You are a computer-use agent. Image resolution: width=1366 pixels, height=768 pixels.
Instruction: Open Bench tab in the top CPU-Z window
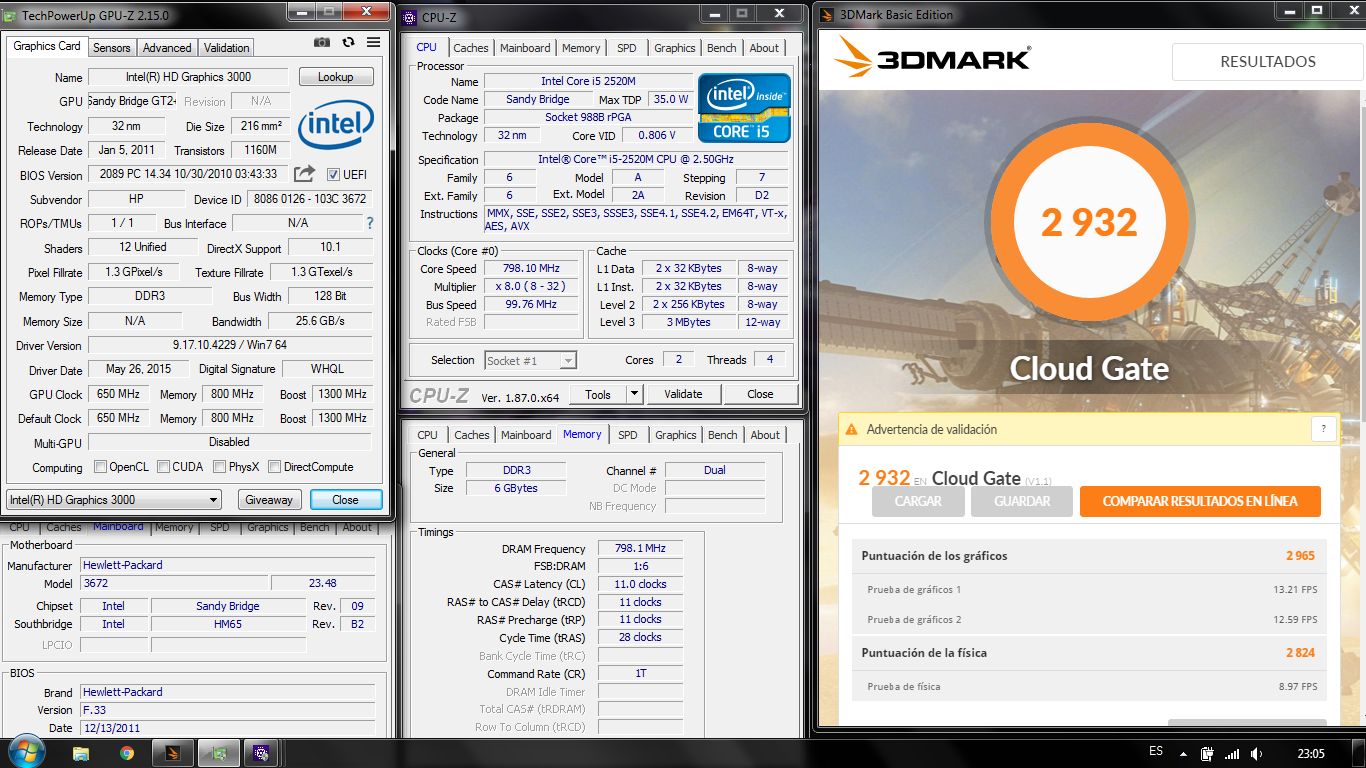click(722, 48)
